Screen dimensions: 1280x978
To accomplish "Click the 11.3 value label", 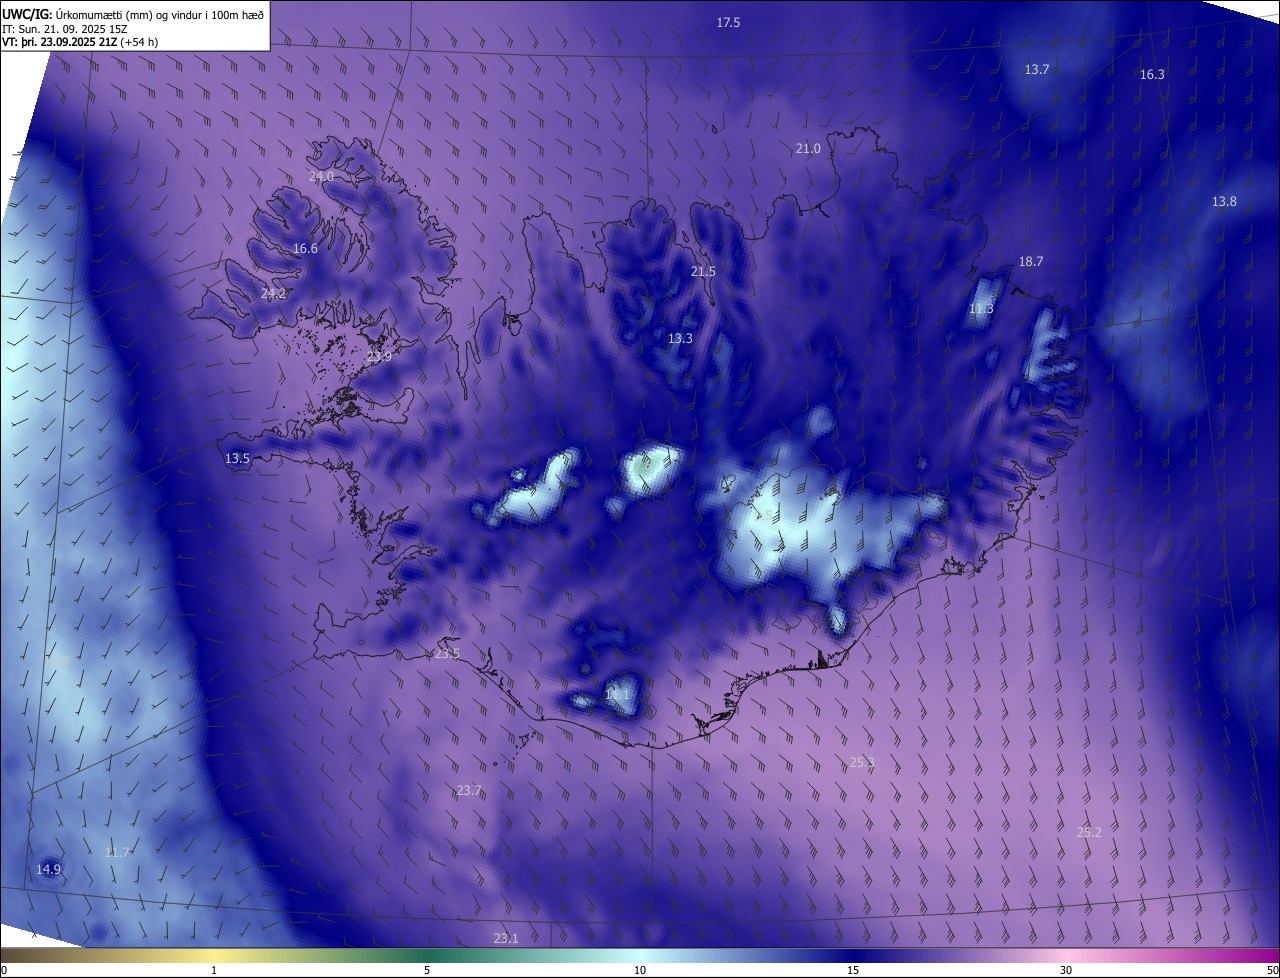I will [981, 309].
